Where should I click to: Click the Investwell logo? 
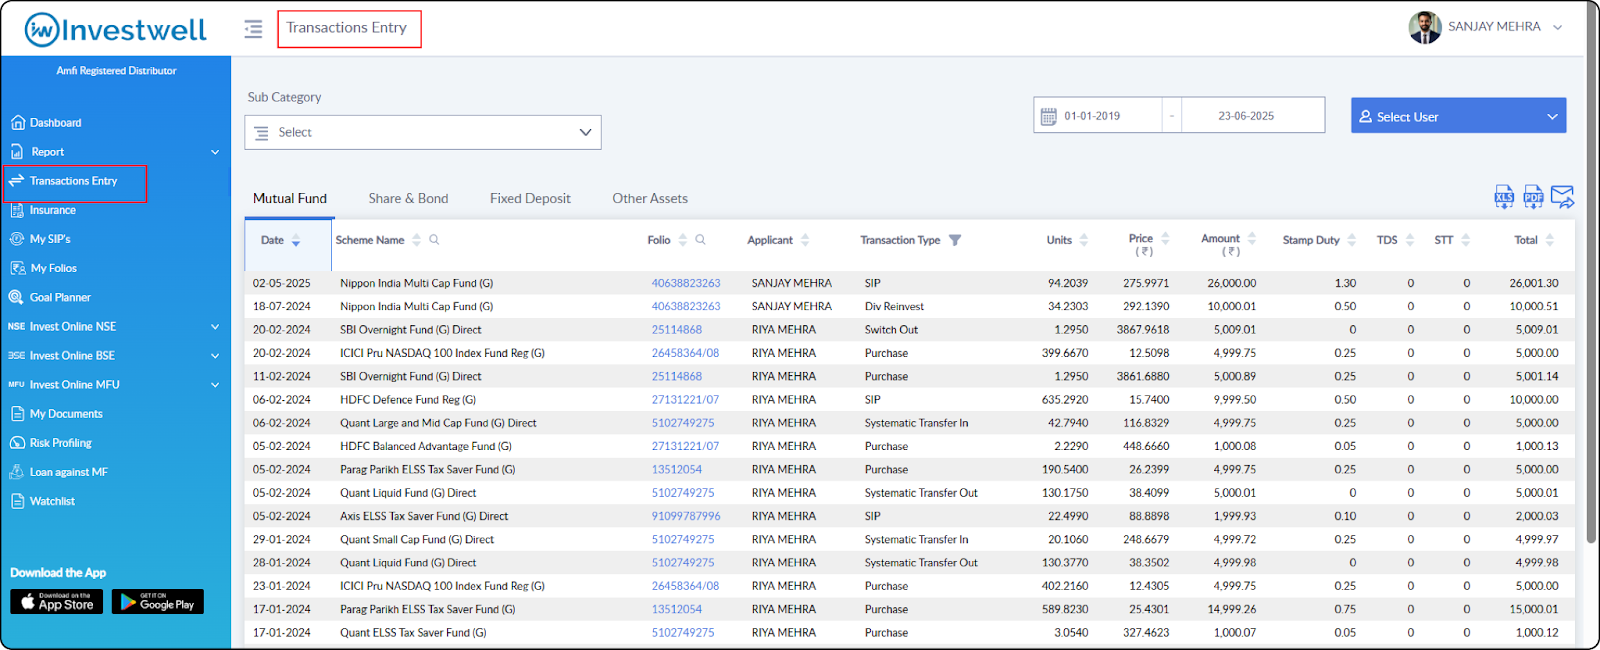(116, 30)
